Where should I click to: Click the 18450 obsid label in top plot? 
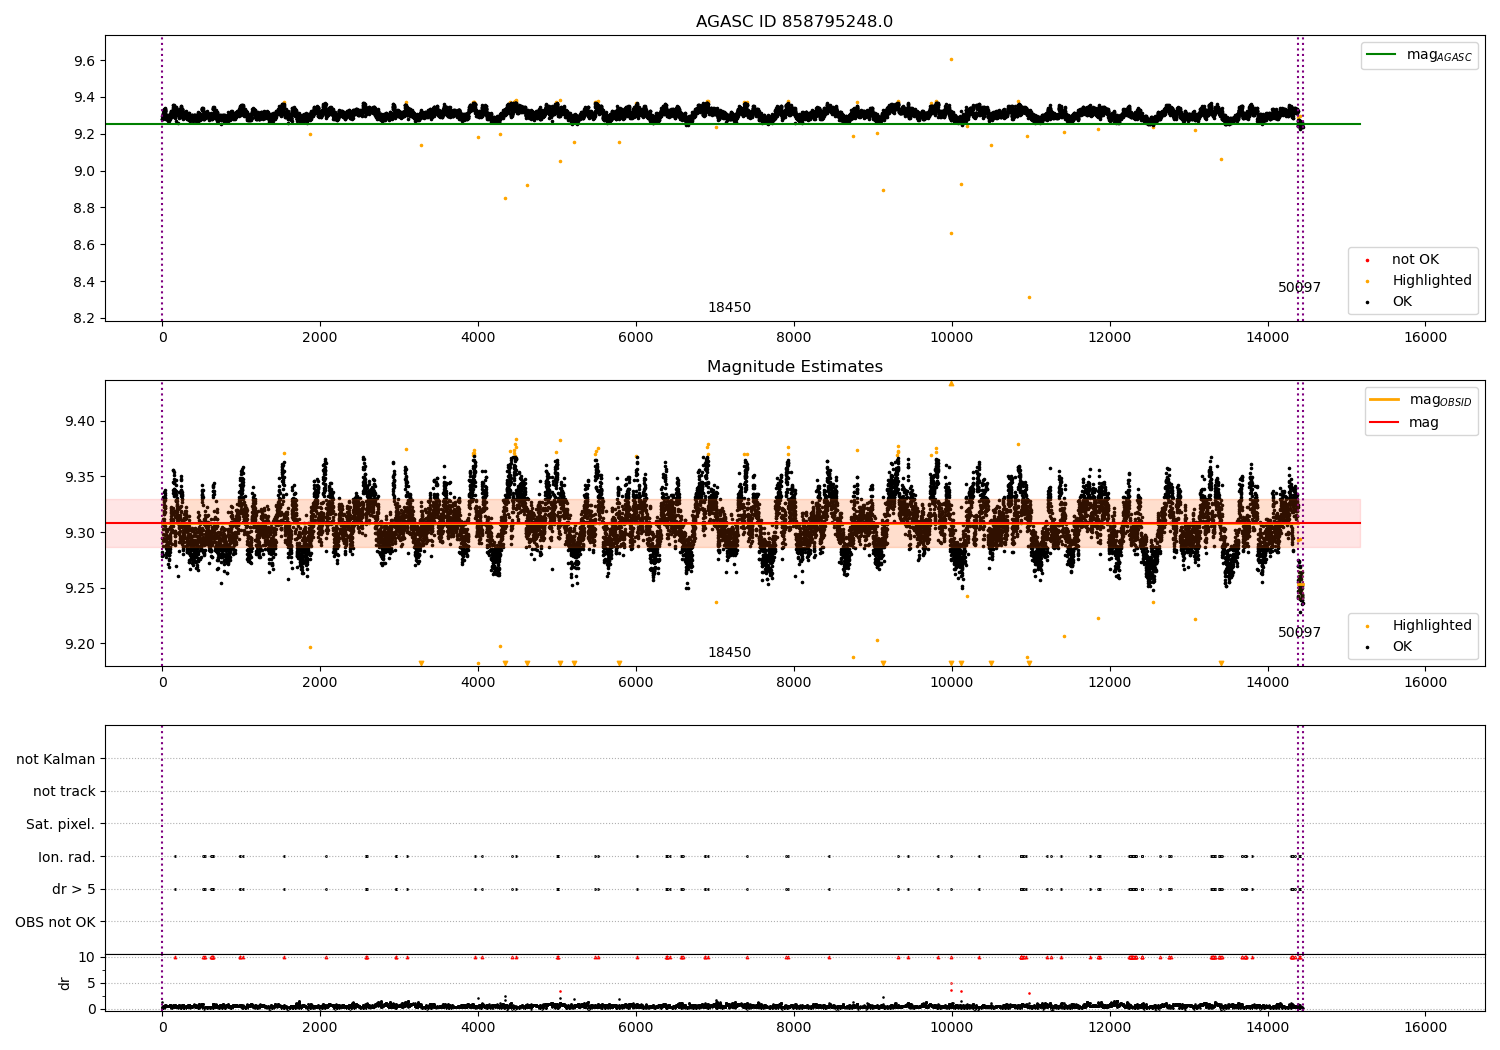click(x=729, y=308)
